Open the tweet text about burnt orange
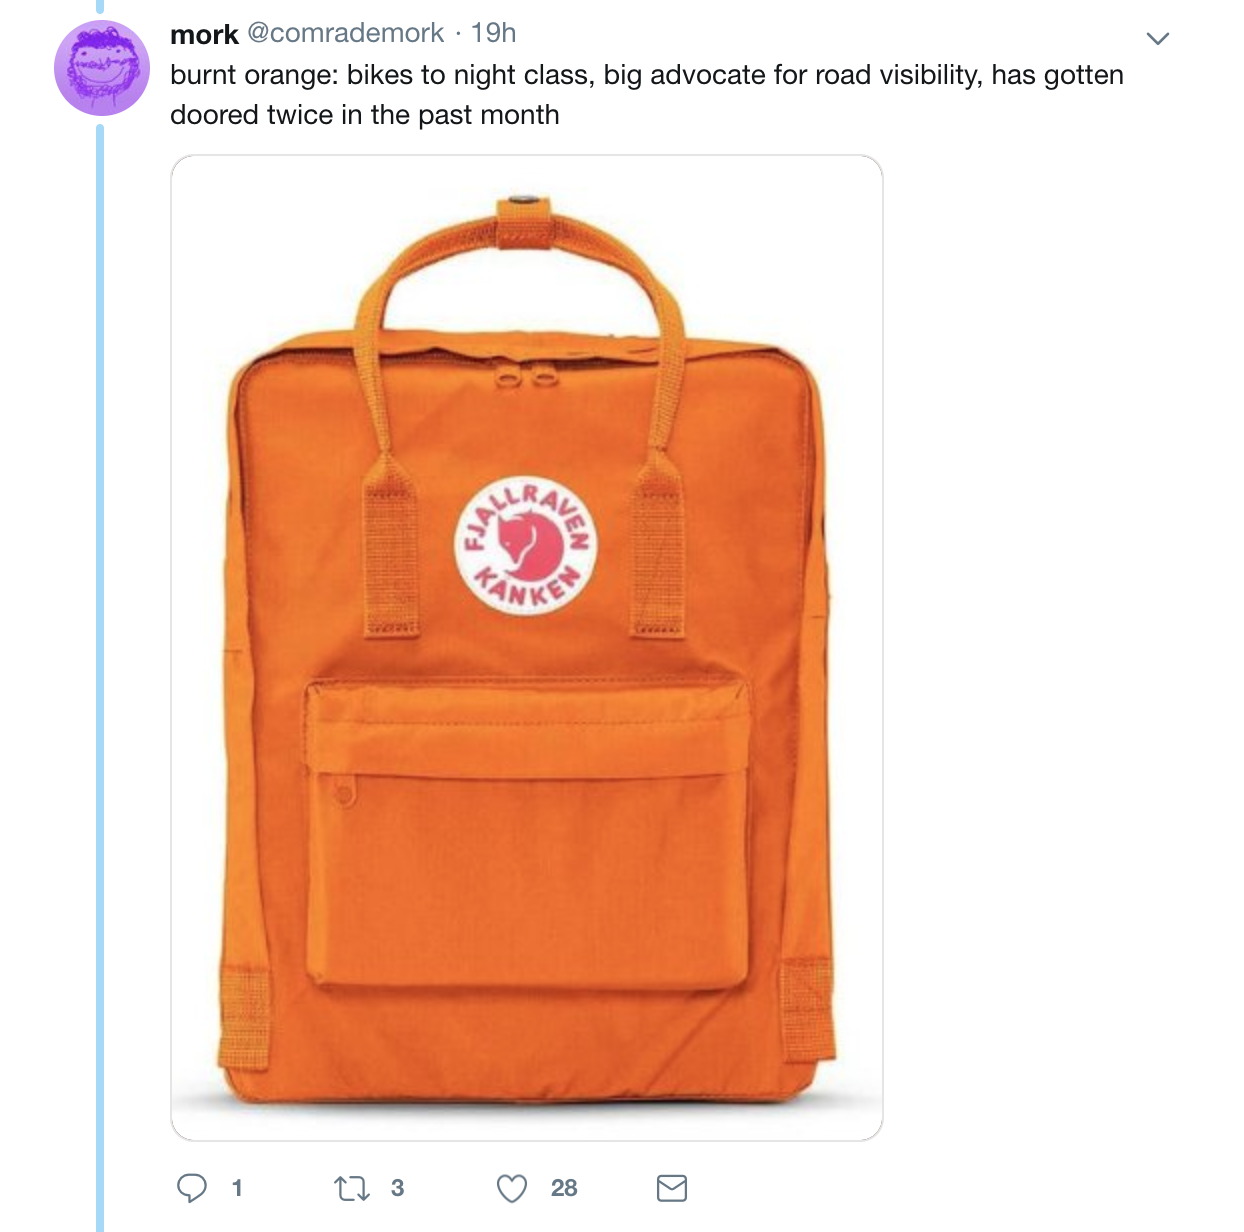The image size is (1244, 1232). 647,95
